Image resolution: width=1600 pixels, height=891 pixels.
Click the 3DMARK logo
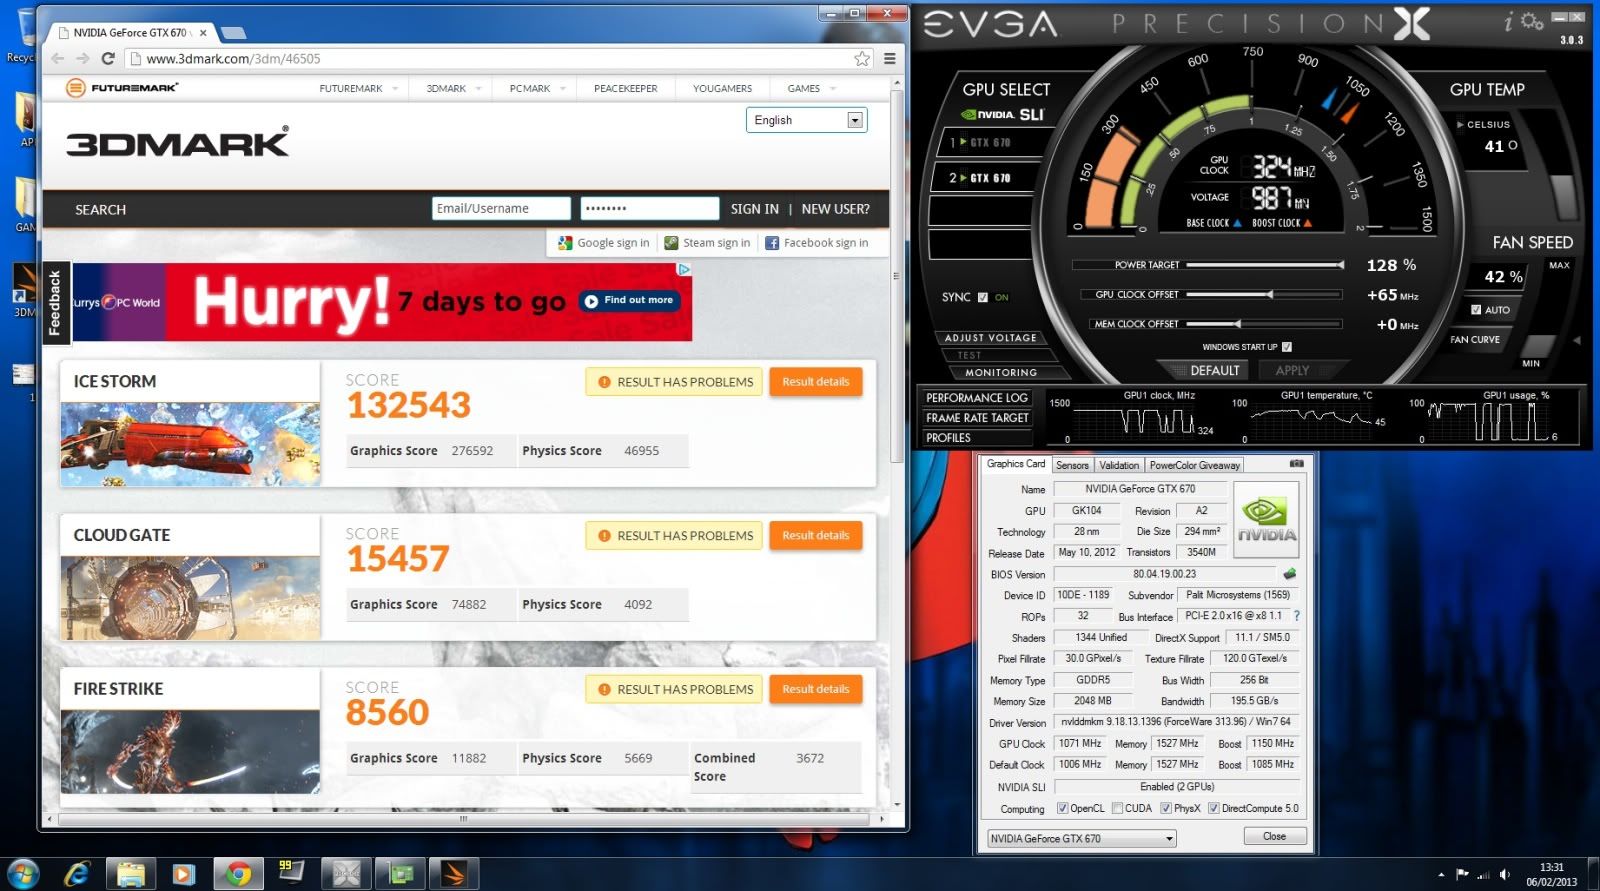click(178, 142)
